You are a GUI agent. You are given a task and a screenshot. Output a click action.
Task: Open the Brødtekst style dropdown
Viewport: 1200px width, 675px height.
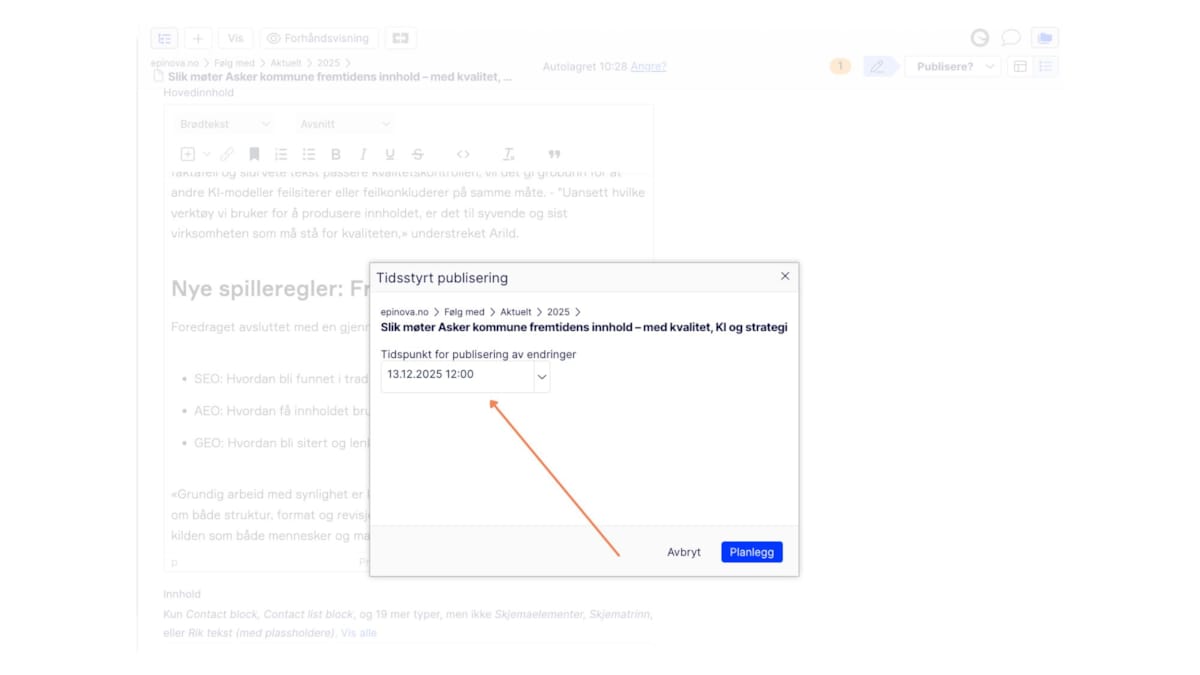pos(225,124)
